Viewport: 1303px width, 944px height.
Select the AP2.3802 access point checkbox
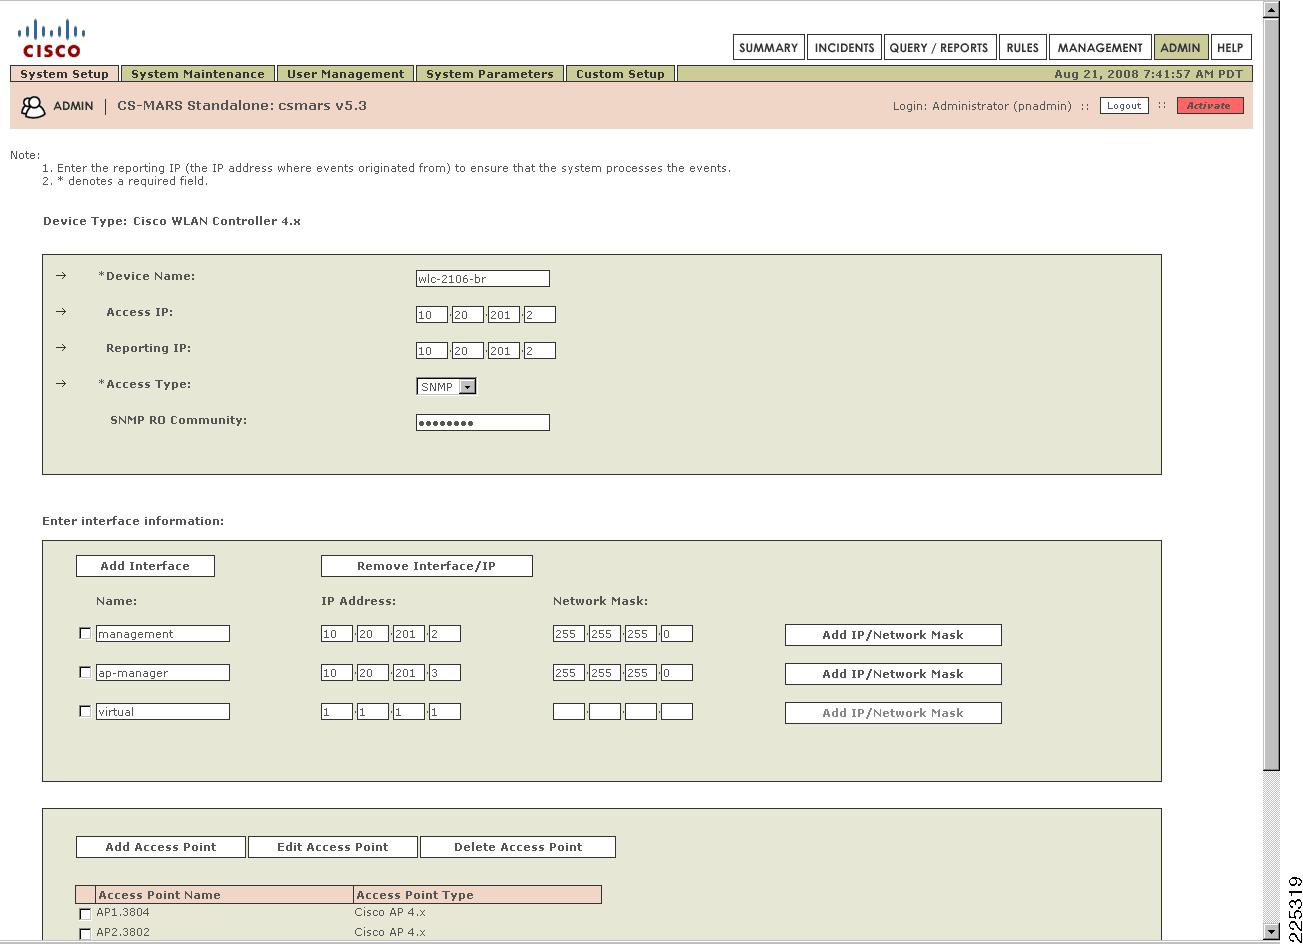(84, 933)
